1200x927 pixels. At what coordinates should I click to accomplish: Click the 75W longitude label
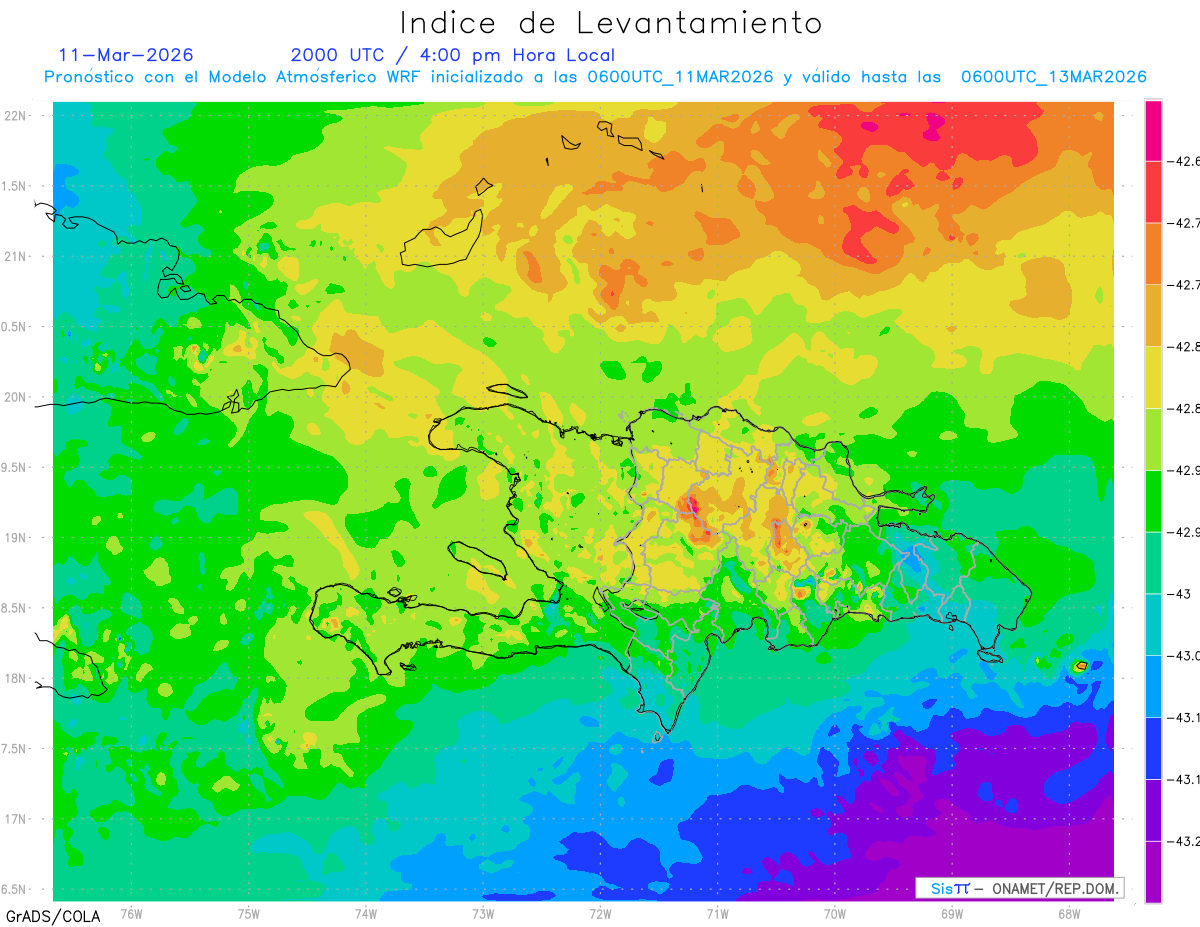[x=248, y=913]
